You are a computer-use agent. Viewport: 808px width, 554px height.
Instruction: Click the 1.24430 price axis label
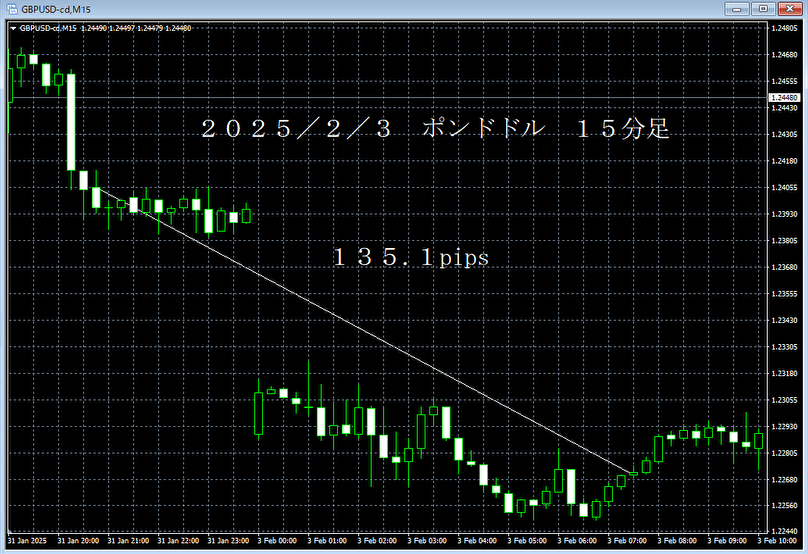point(784,108)
